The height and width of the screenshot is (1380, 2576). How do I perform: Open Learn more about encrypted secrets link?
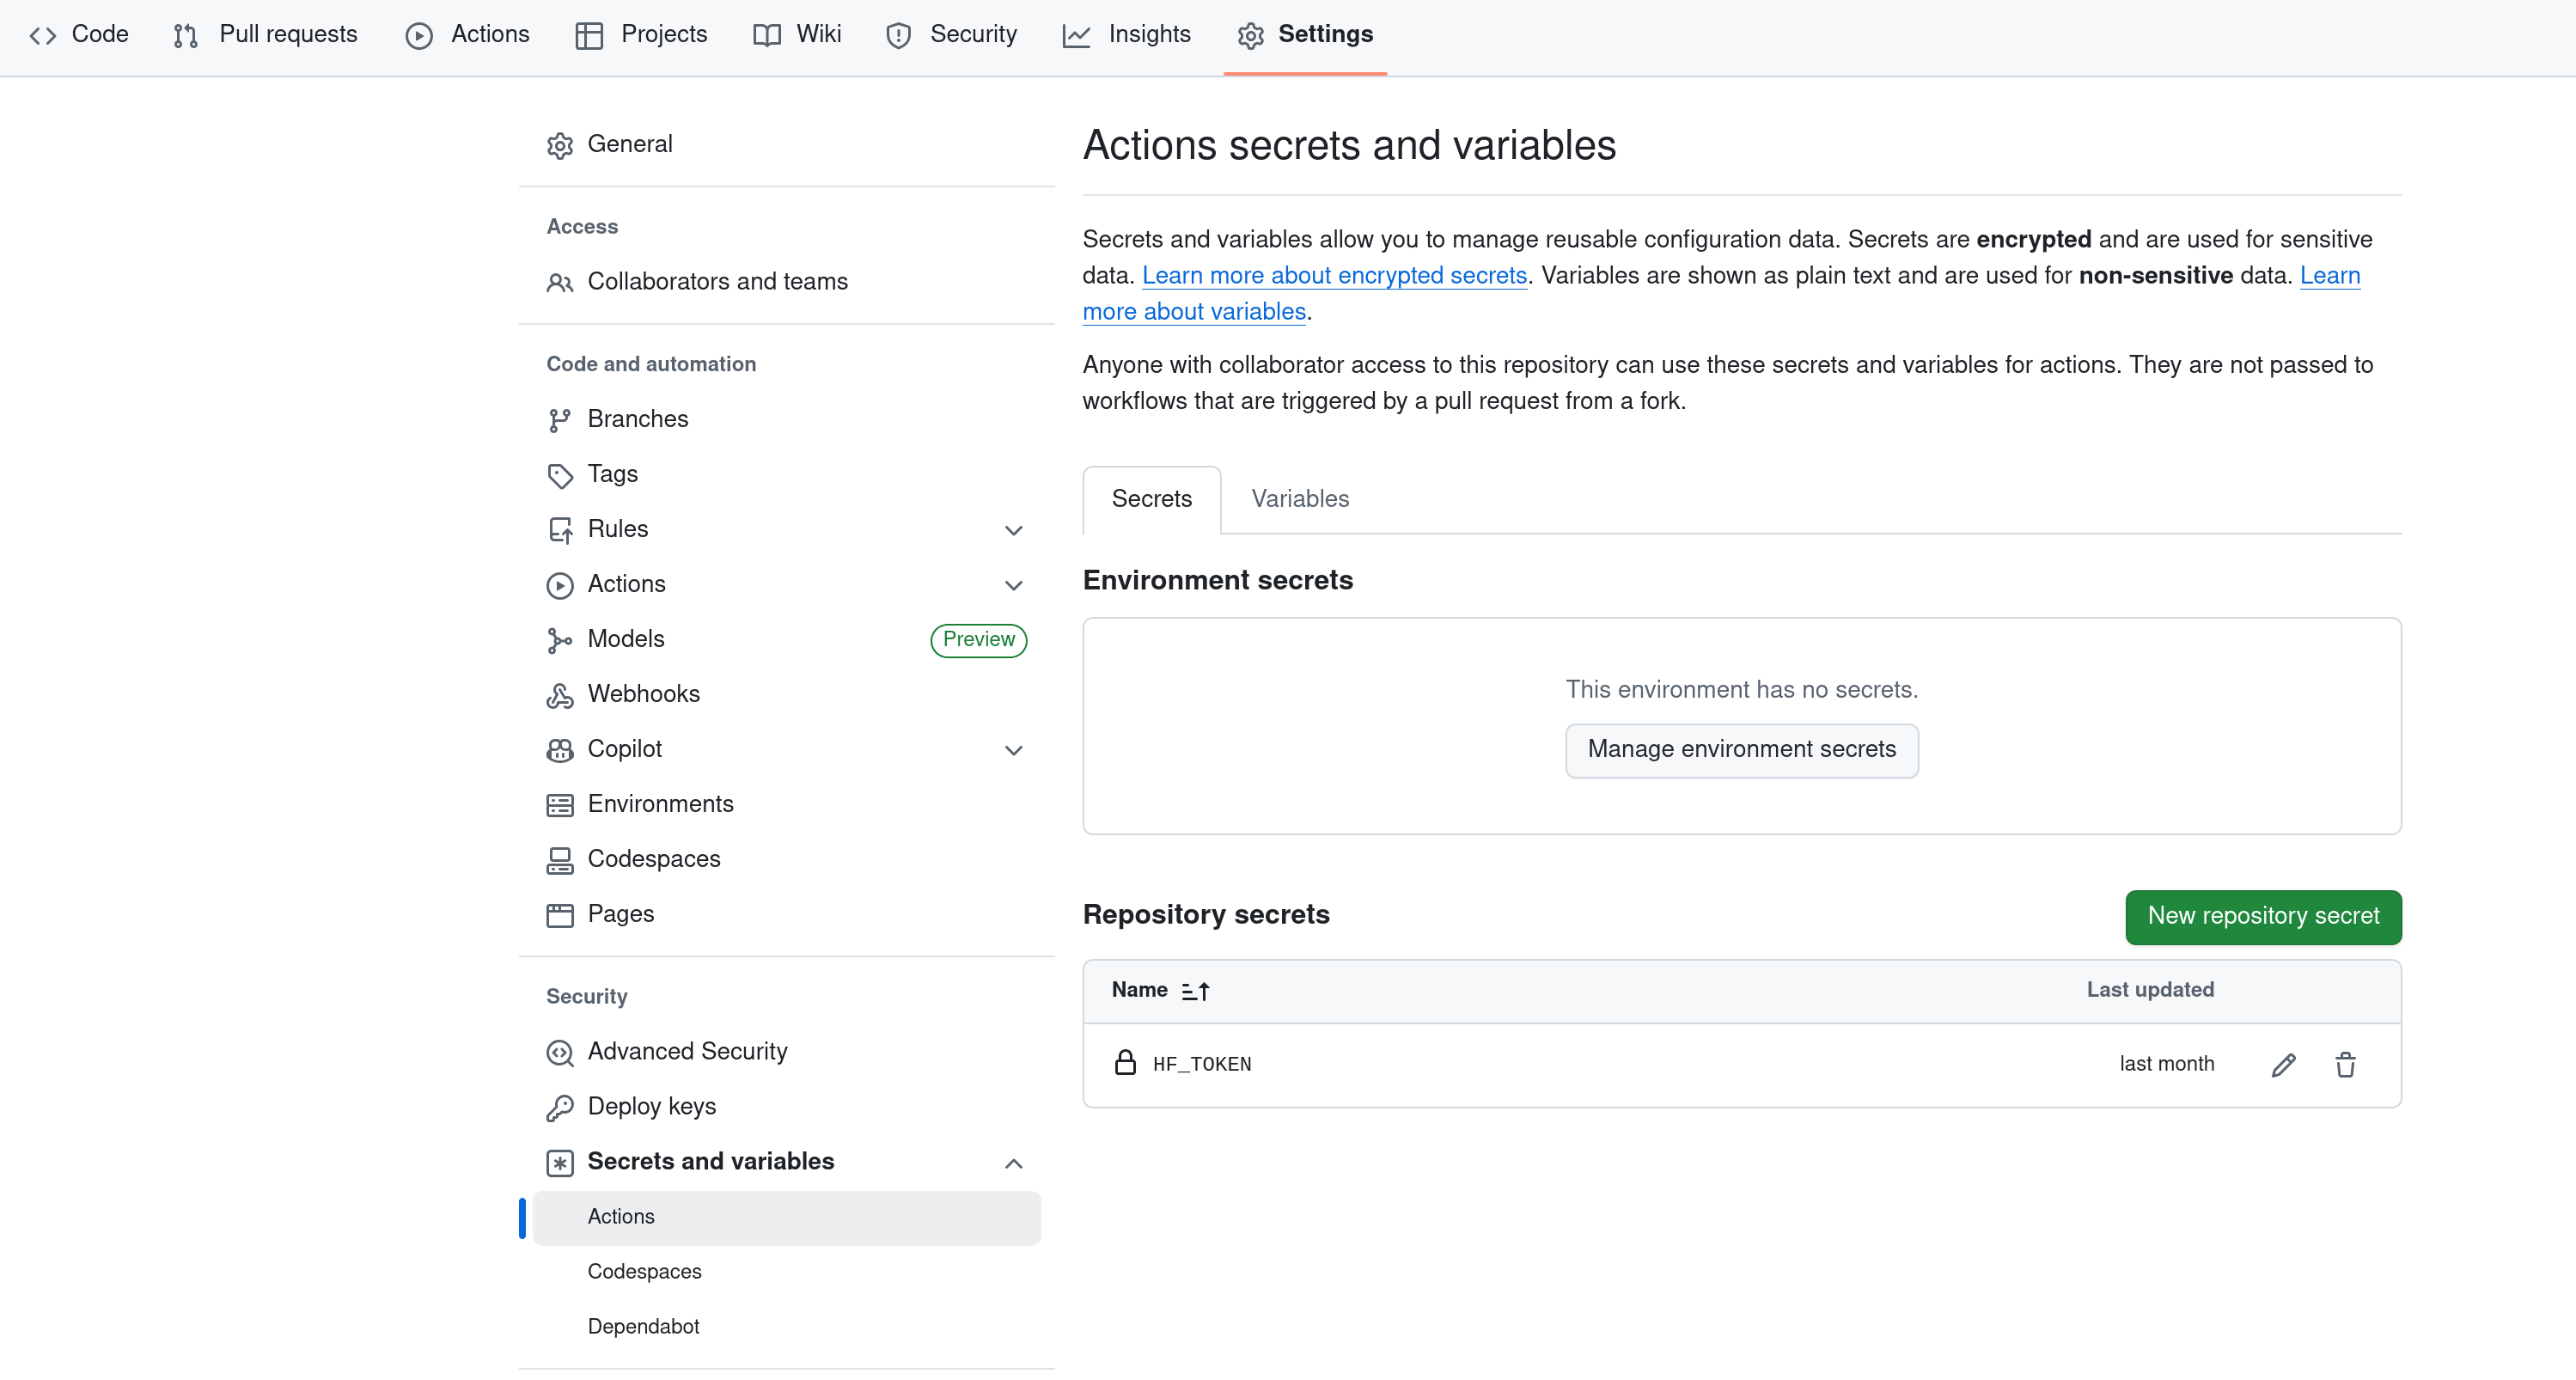(x=1334, y=275)
